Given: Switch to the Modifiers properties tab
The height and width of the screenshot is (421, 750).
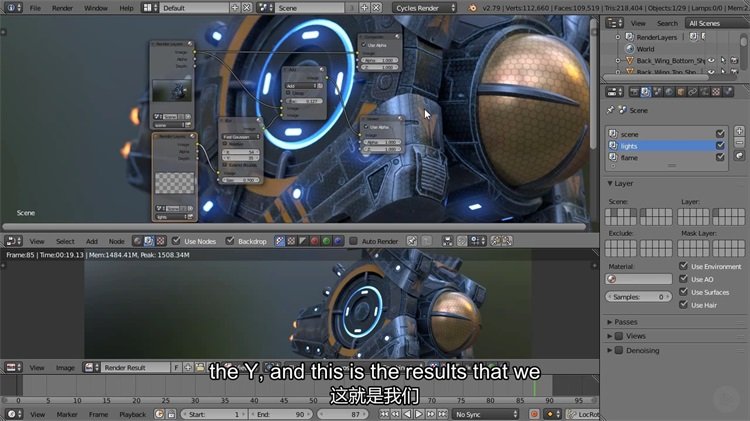Looking at the screenshot, I should click(x=704, y=91).
